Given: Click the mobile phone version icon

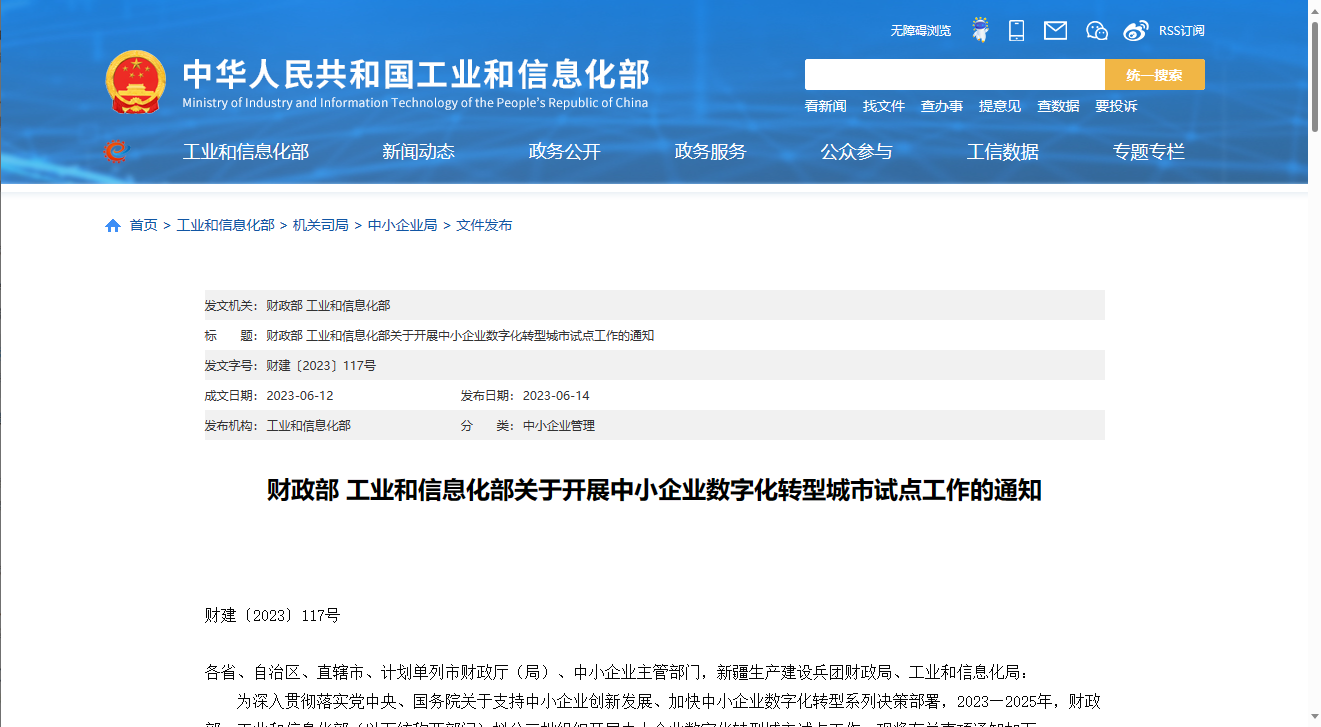Looking at the screenshot, I should (x=1016, y=30).
